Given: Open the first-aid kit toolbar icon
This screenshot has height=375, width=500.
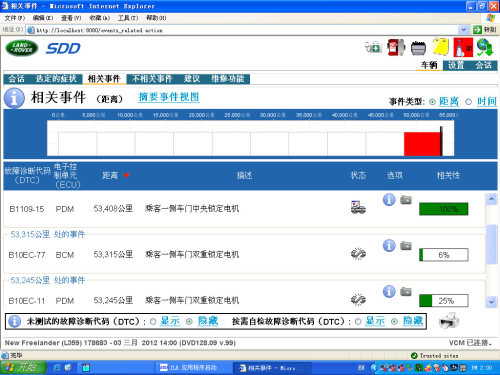Looking at the screenshot, I should [x=373, y=47].
